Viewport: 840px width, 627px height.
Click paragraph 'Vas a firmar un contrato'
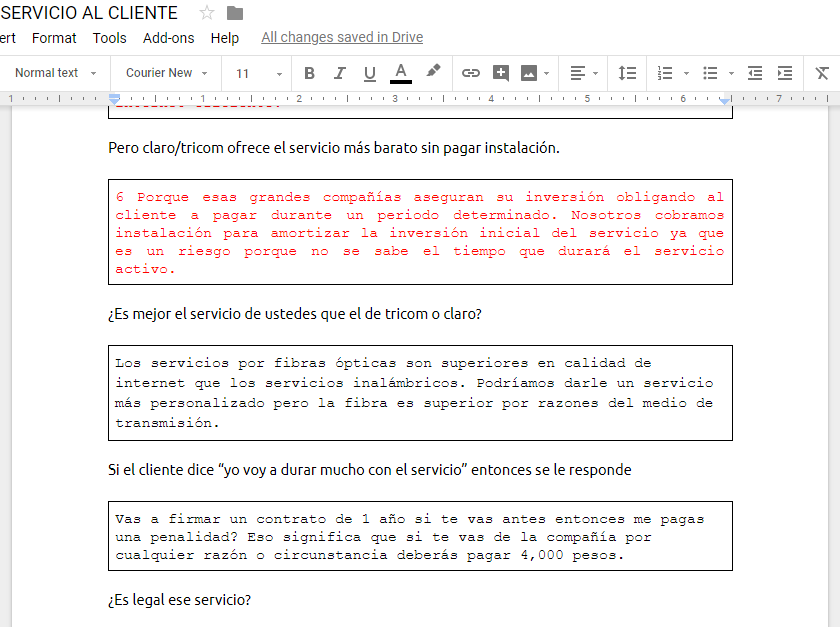[410, 537]
